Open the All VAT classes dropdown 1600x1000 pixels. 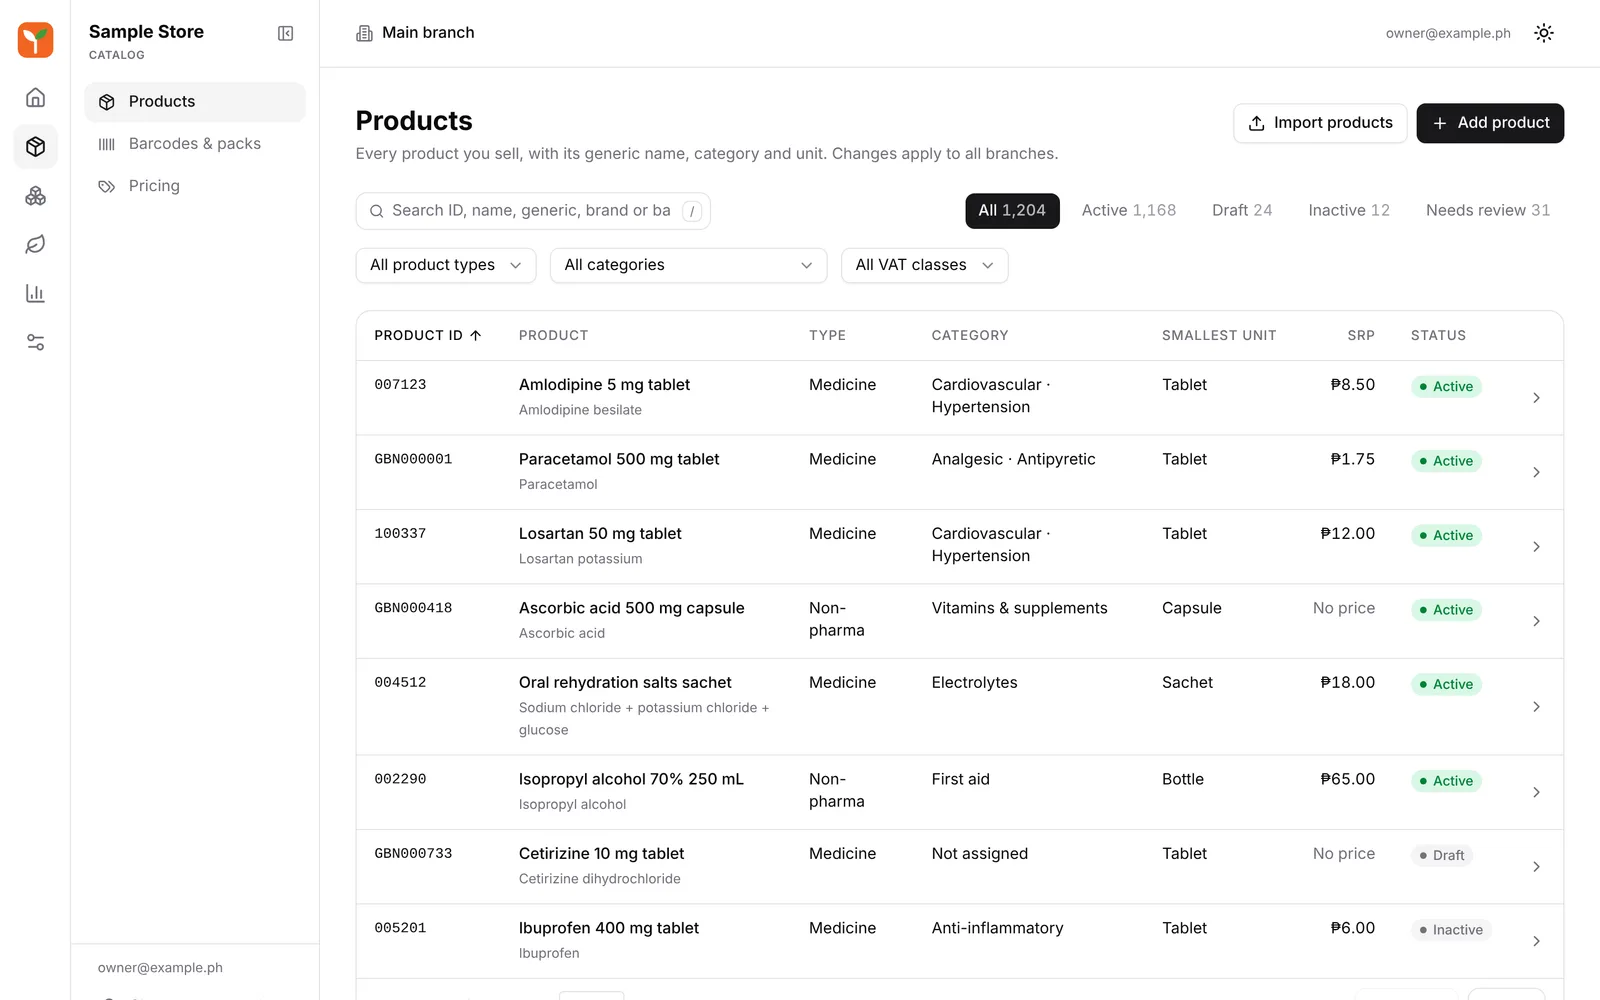click(924, 265)
